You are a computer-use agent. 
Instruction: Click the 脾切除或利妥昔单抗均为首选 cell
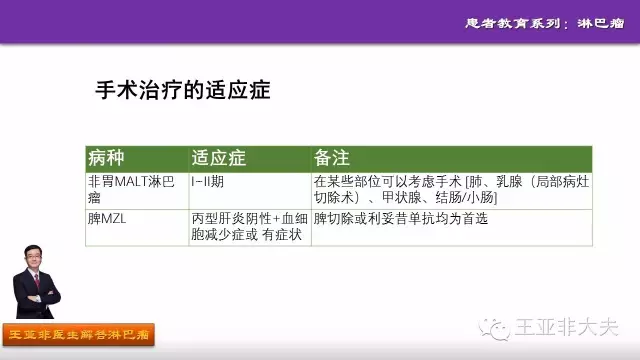click(451, 228)
